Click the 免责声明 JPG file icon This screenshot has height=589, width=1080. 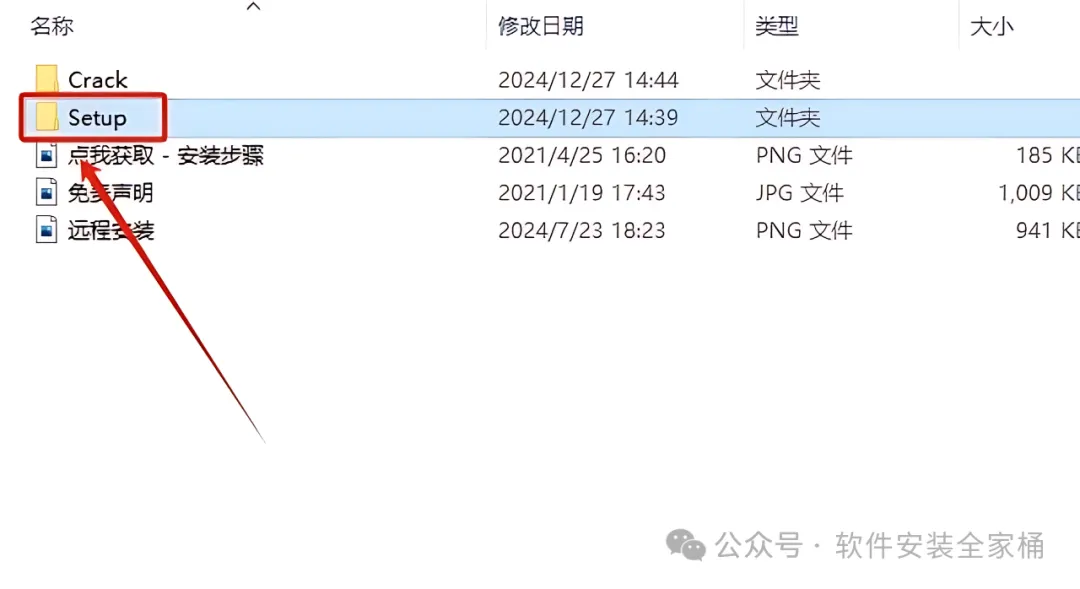[x=46, y=192]
